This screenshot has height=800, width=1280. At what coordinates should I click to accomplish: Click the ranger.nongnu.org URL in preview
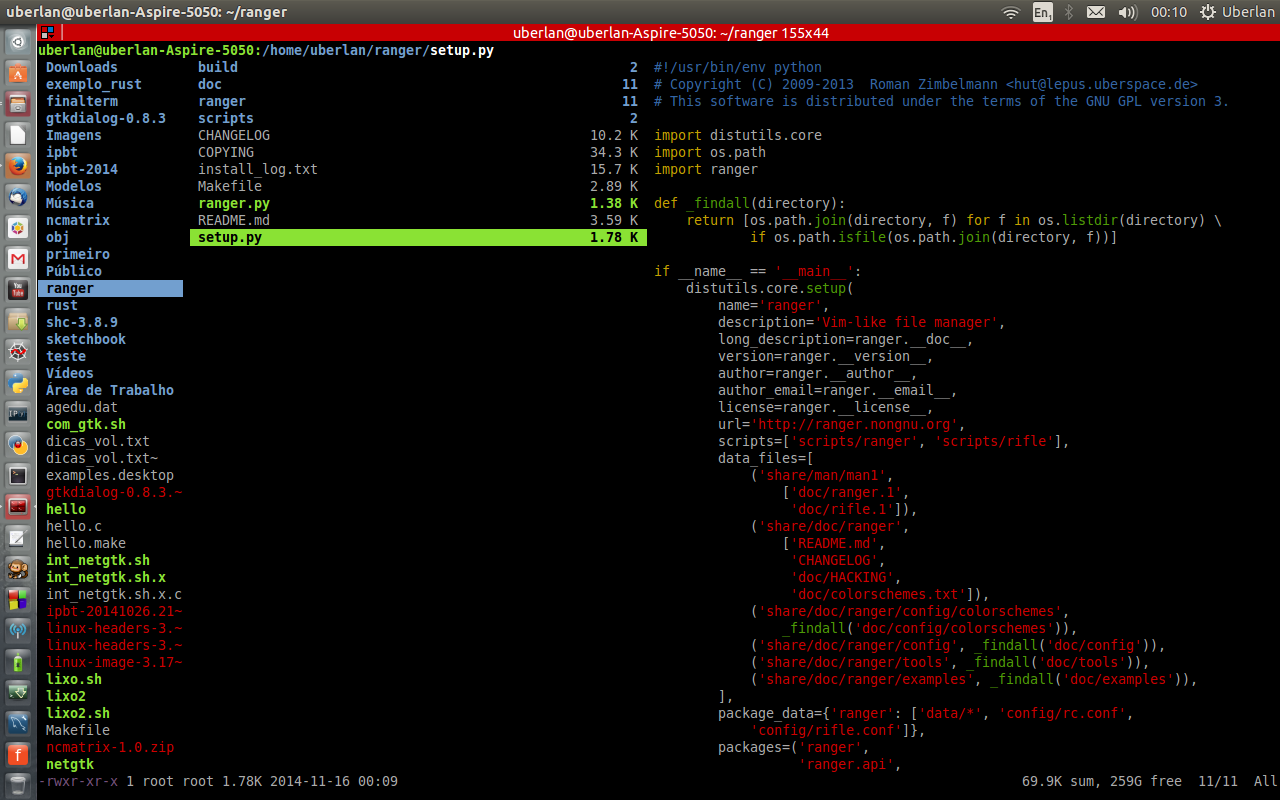coord(857,424)
